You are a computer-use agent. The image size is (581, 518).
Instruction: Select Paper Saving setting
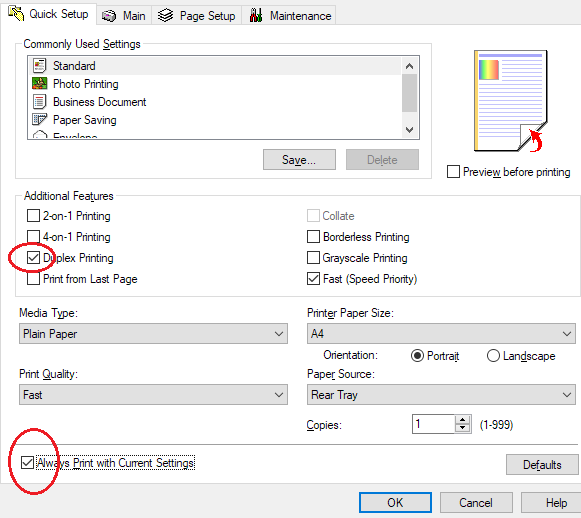215,120
